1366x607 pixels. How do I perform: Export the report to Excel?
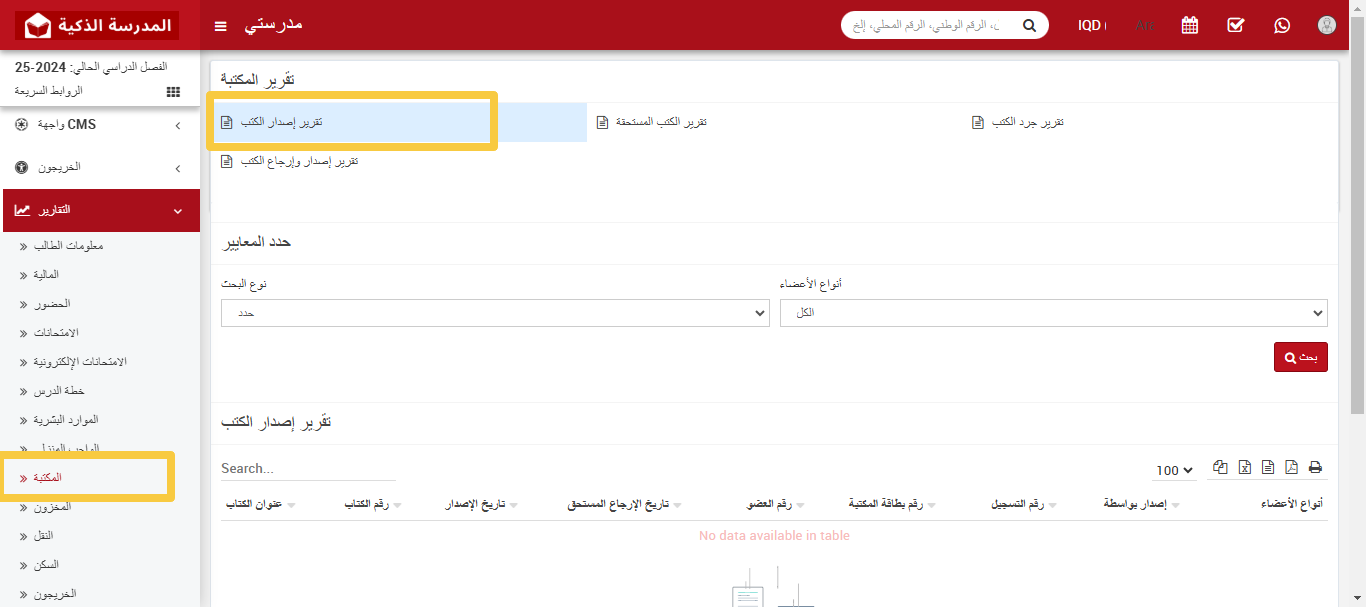(x=1244, y=467)
